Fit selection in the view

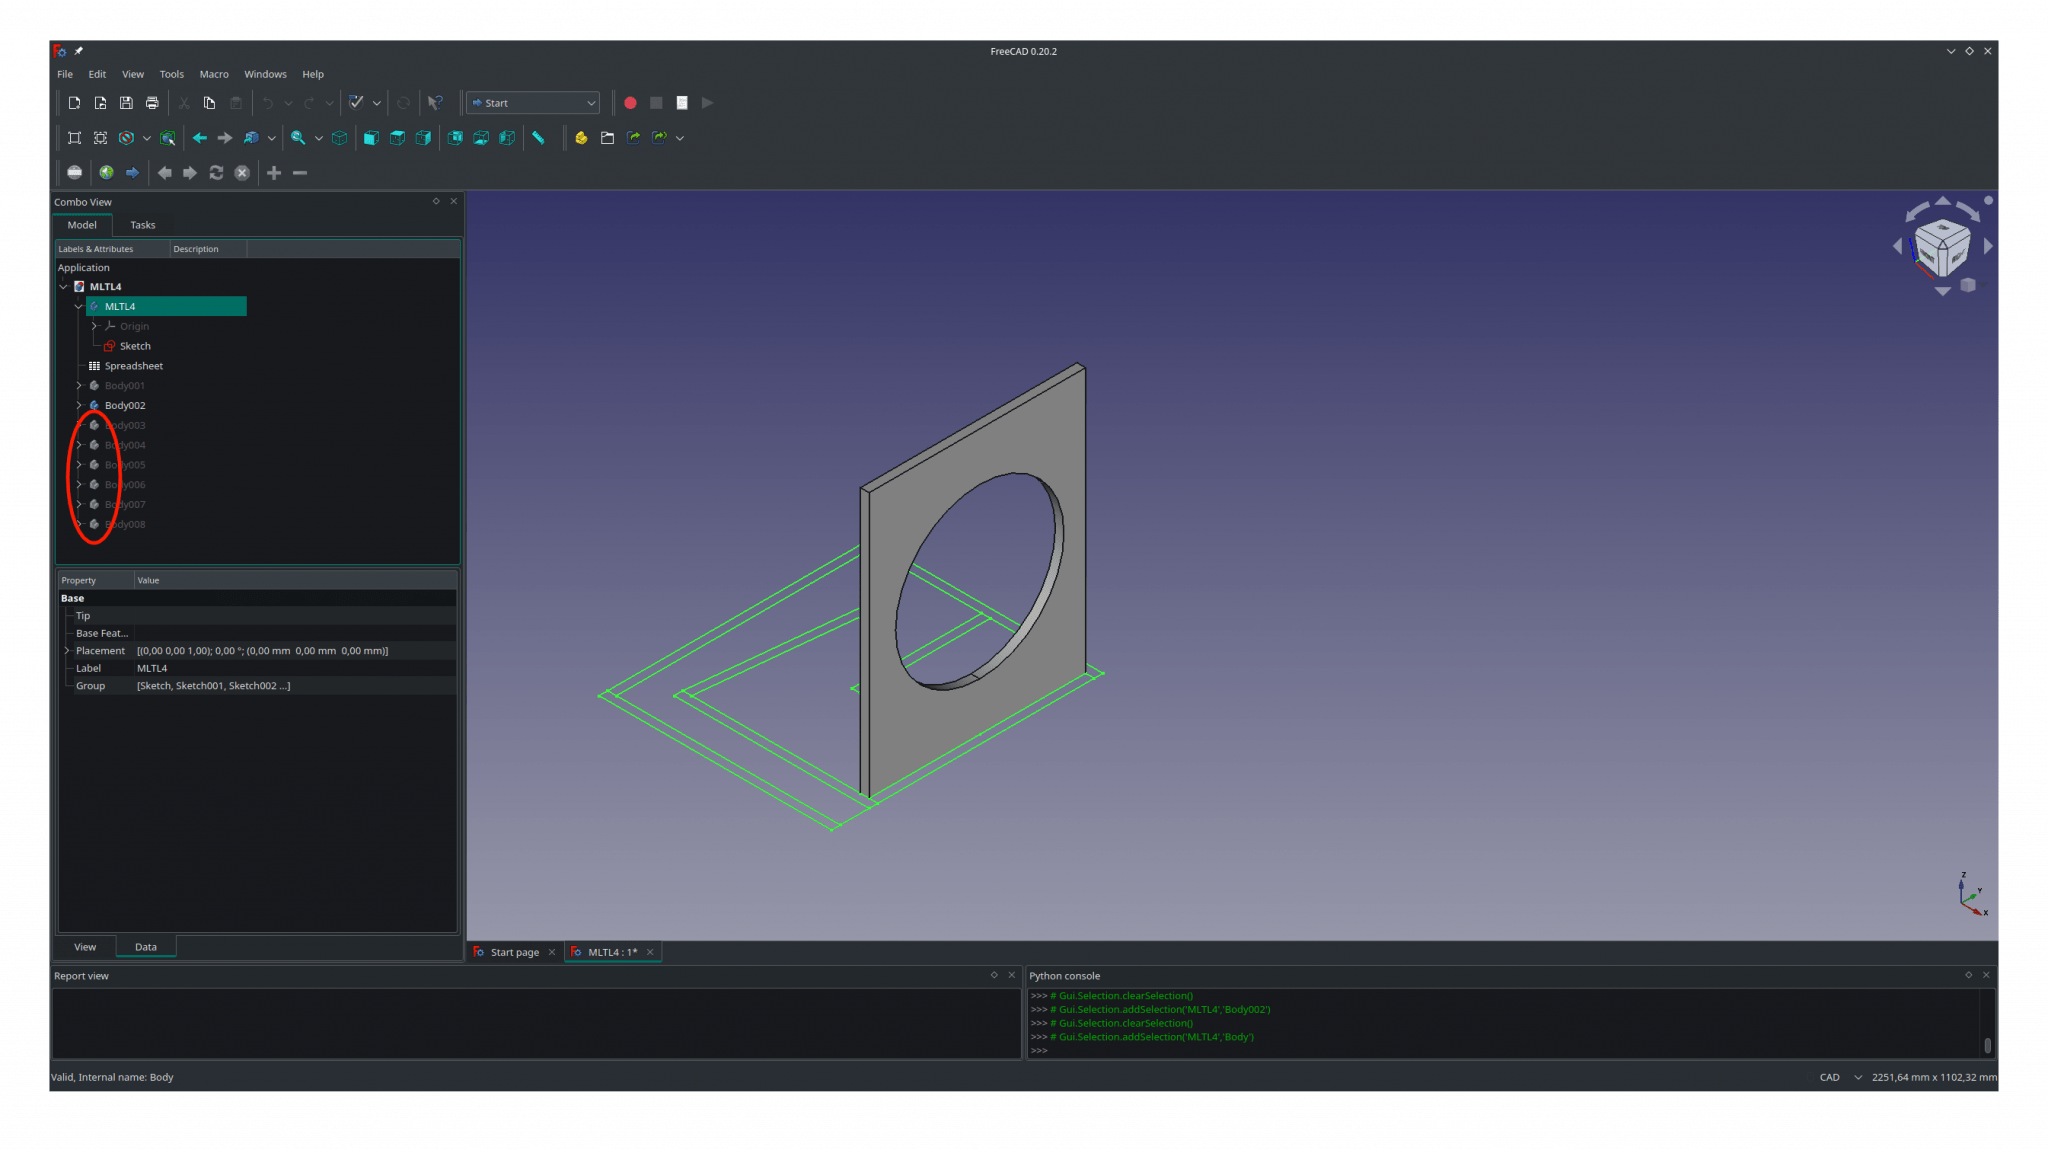(x=100, y=138)
